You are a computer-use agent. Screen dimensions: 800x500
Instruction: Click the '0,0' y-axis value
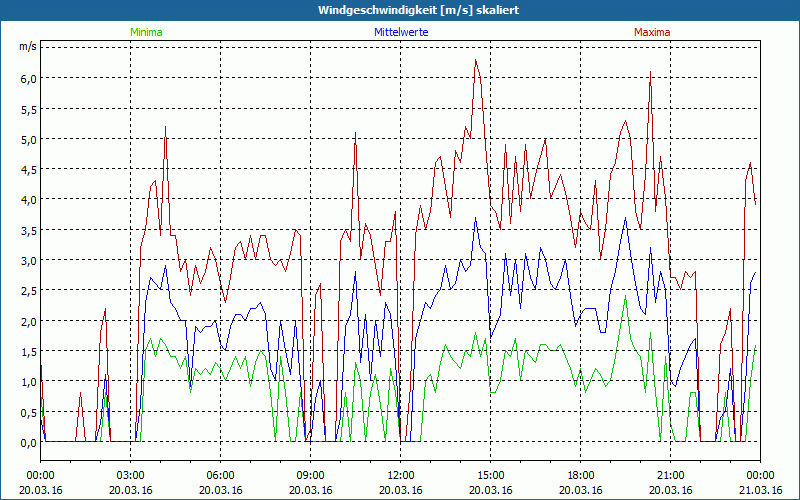tap(28, 443)
